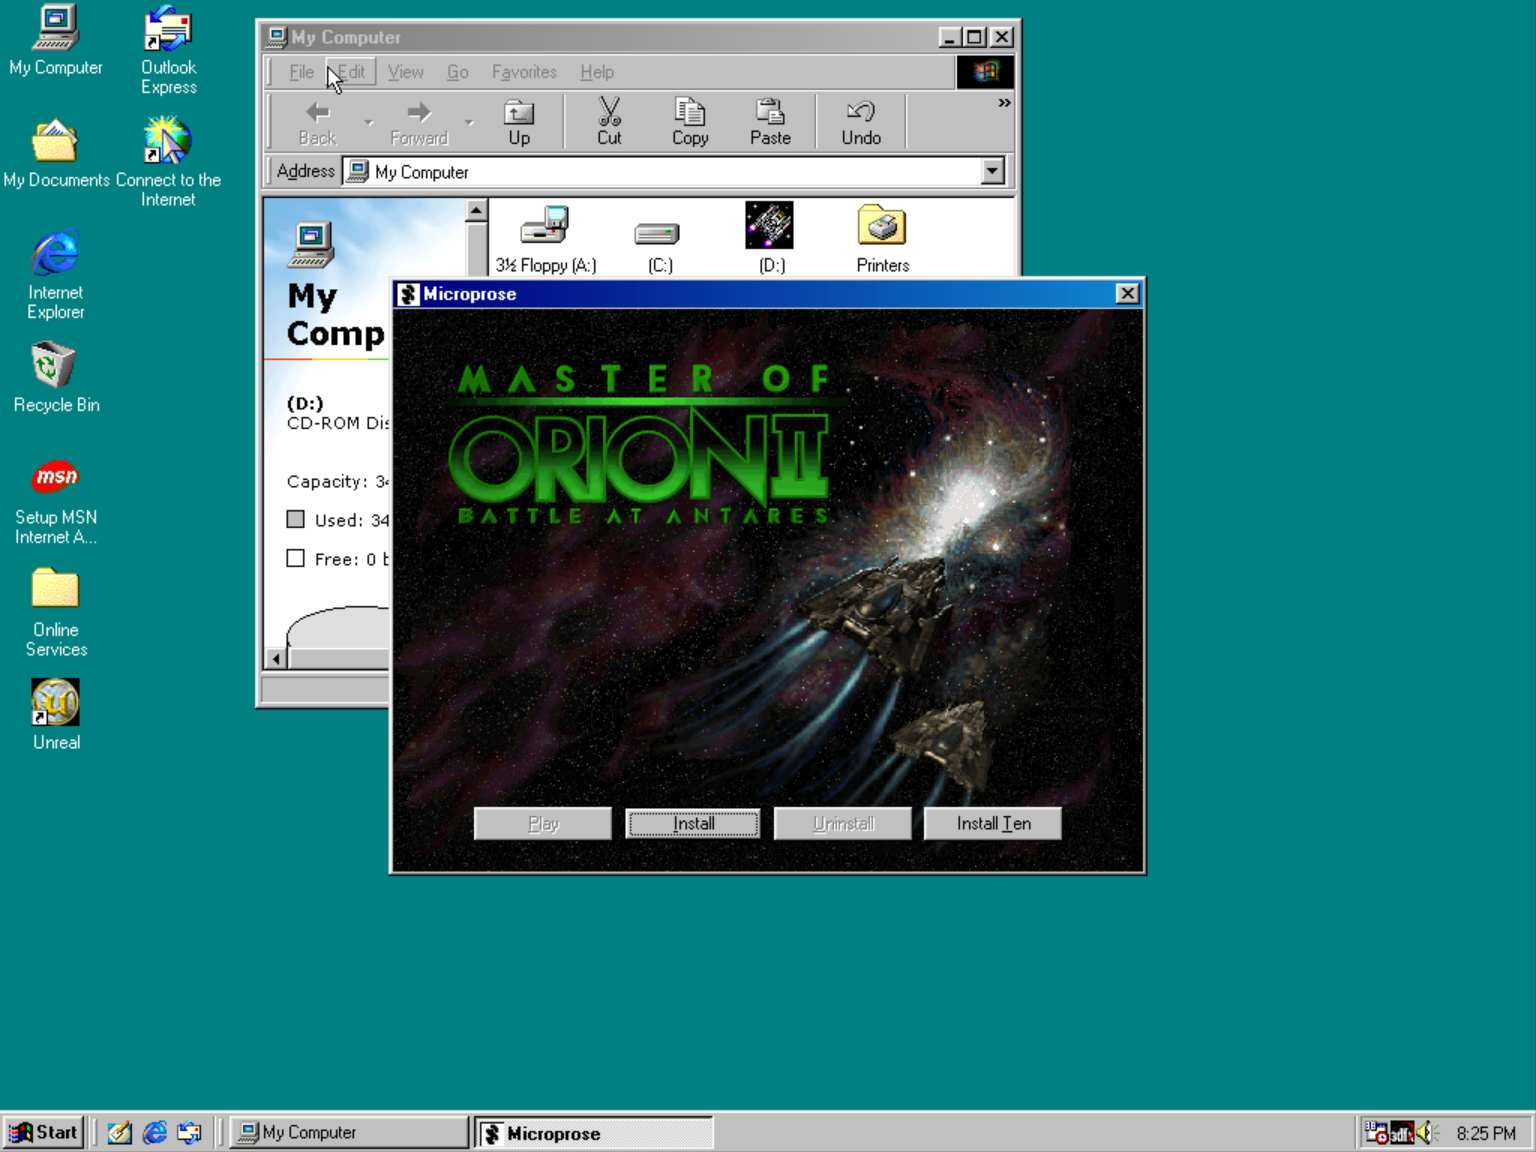Launch Internet Explorer from quick launch
1536x1152 pixels.
click(154, 1133)
